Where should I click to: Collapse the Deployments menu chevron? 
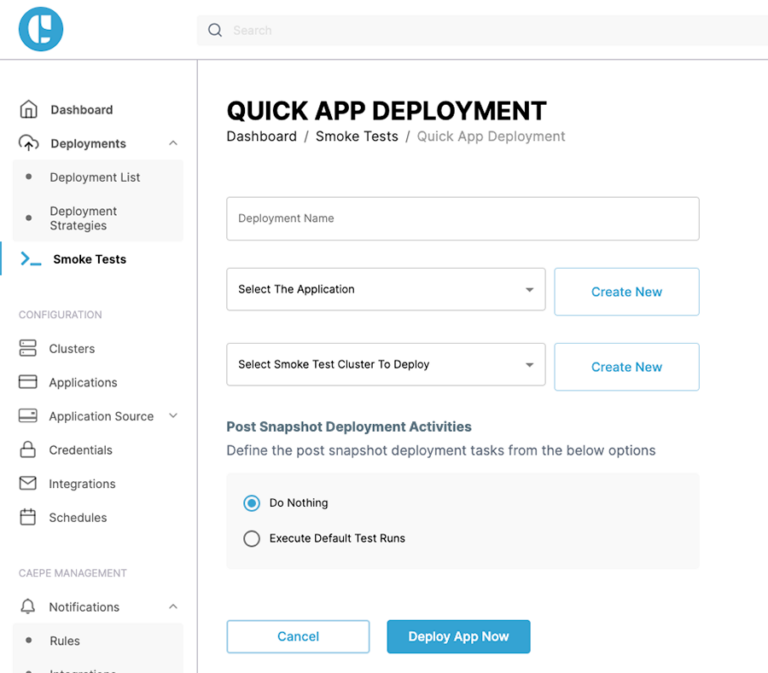[173, 143]
